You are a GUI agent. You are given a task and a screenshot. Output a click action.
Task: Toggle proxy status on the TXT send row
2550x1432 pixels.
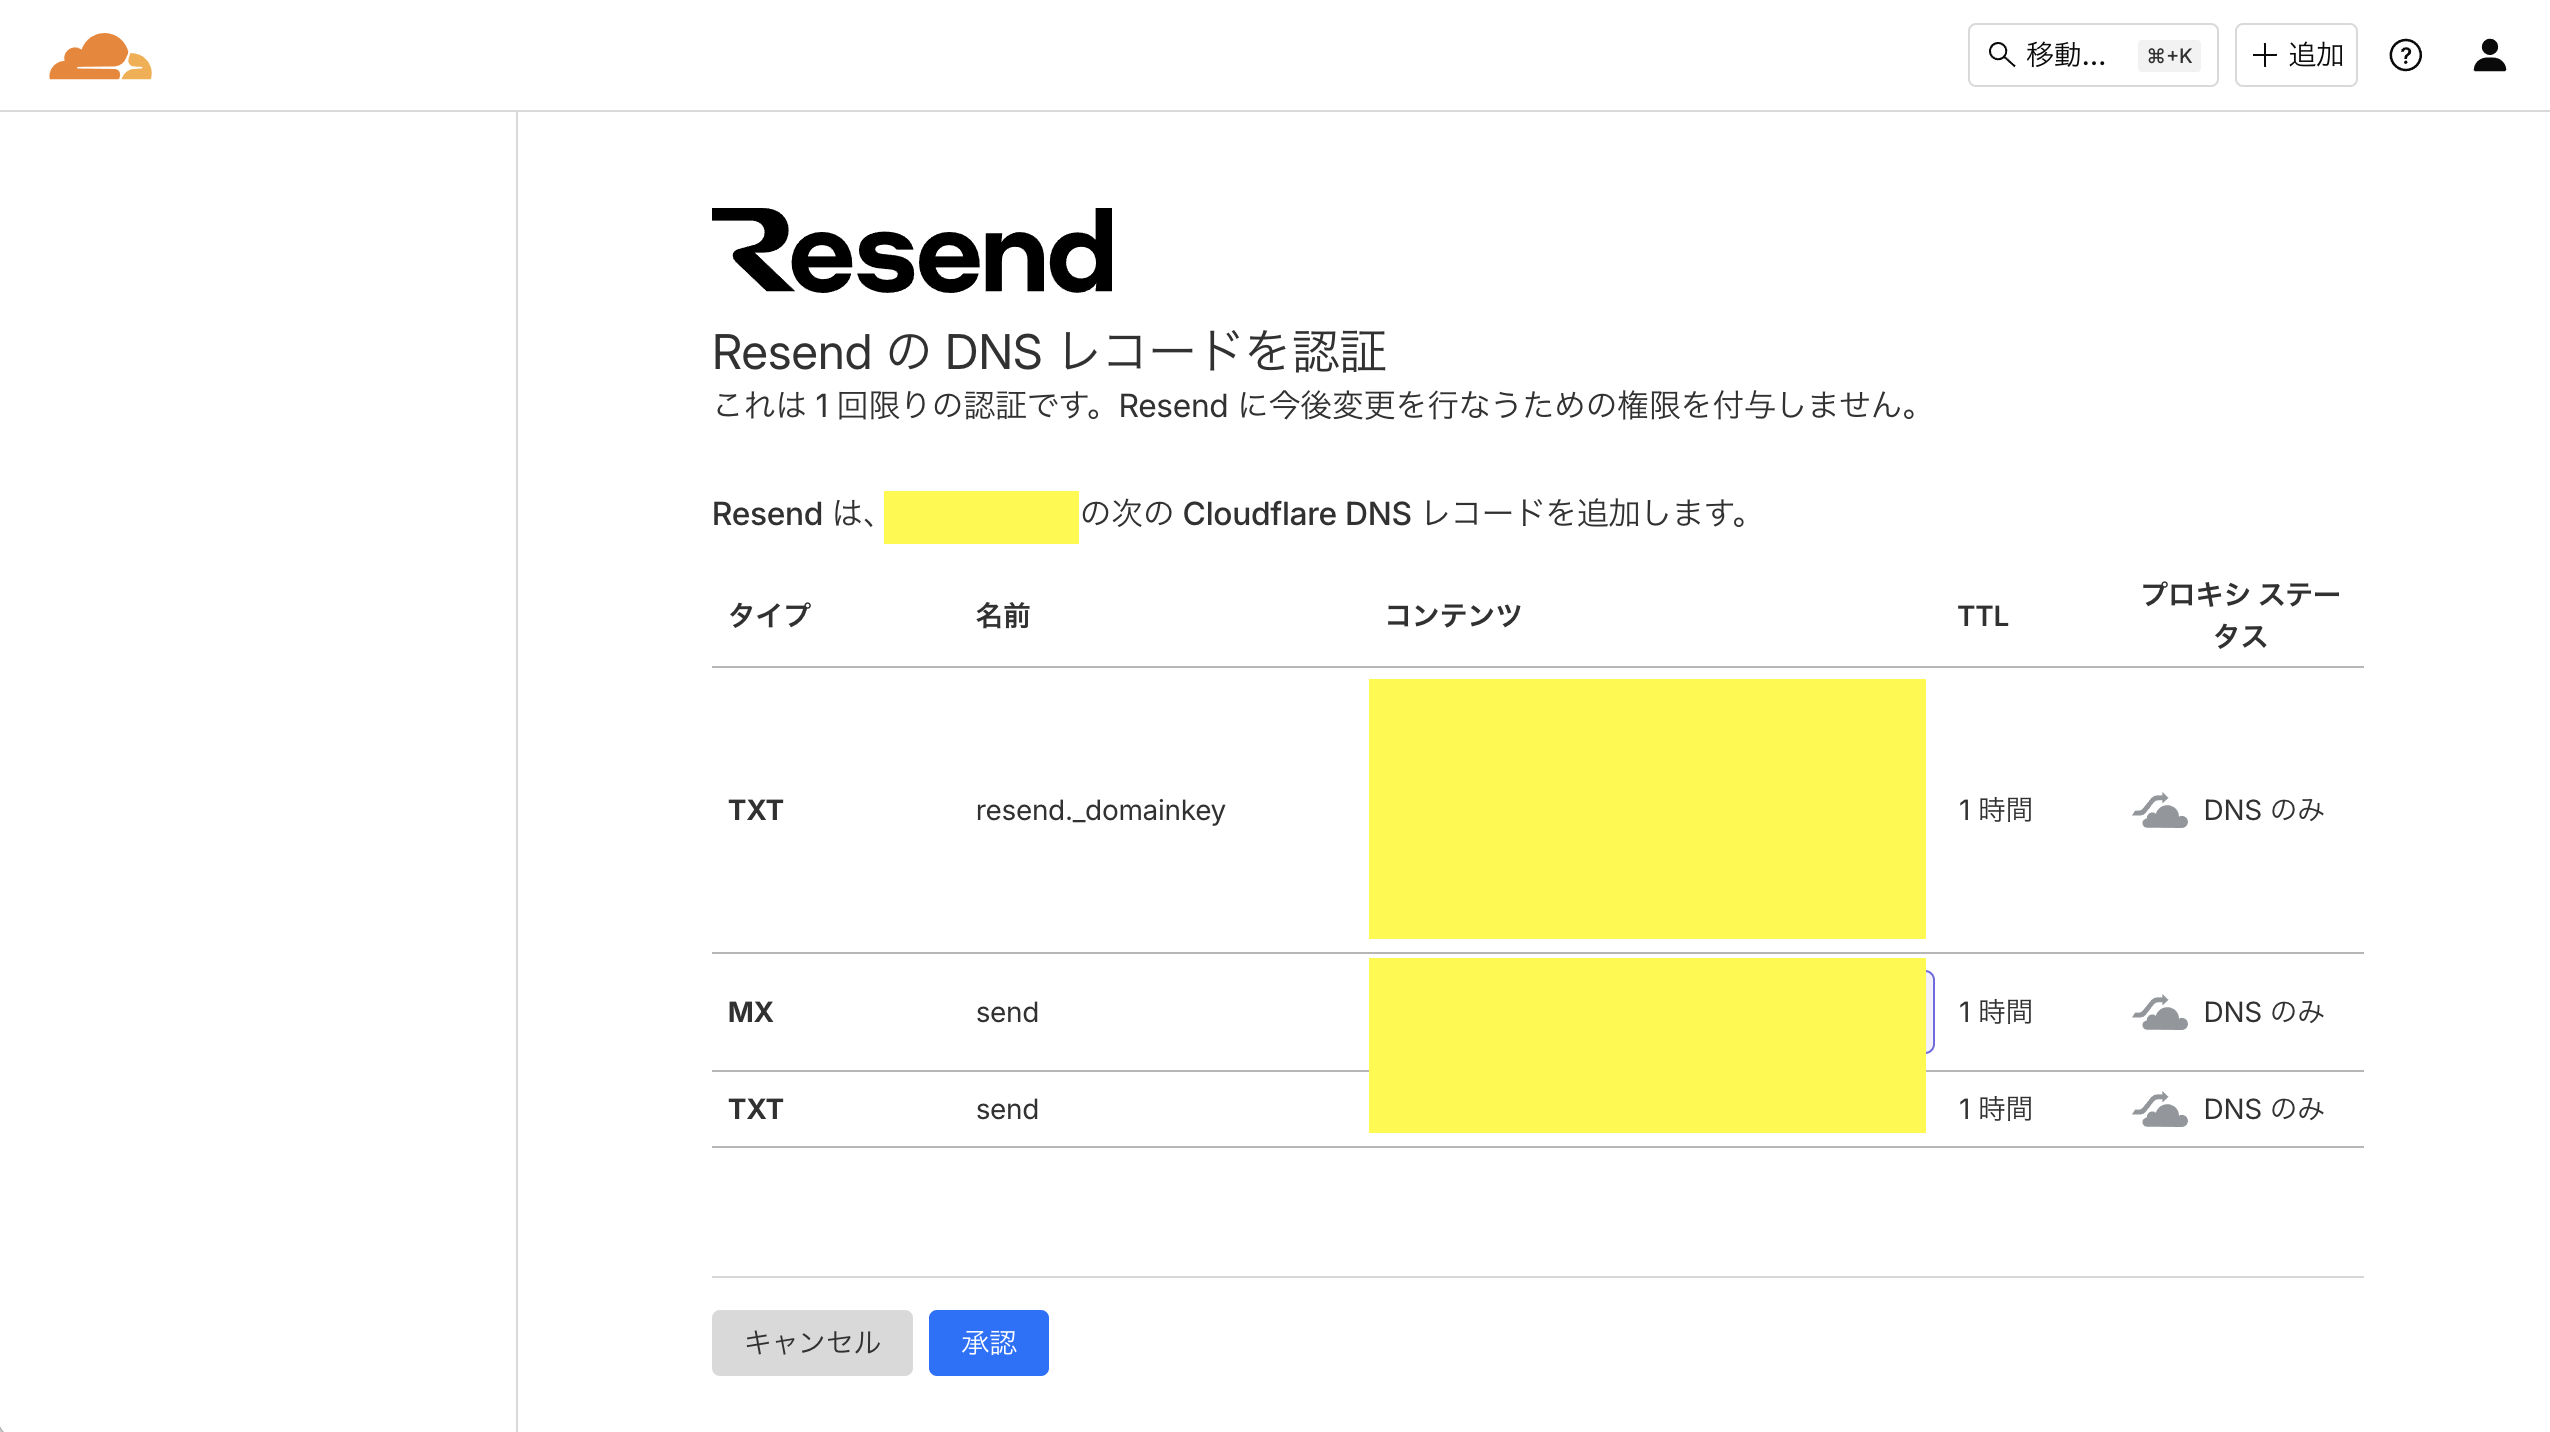coord(2158,1108)
